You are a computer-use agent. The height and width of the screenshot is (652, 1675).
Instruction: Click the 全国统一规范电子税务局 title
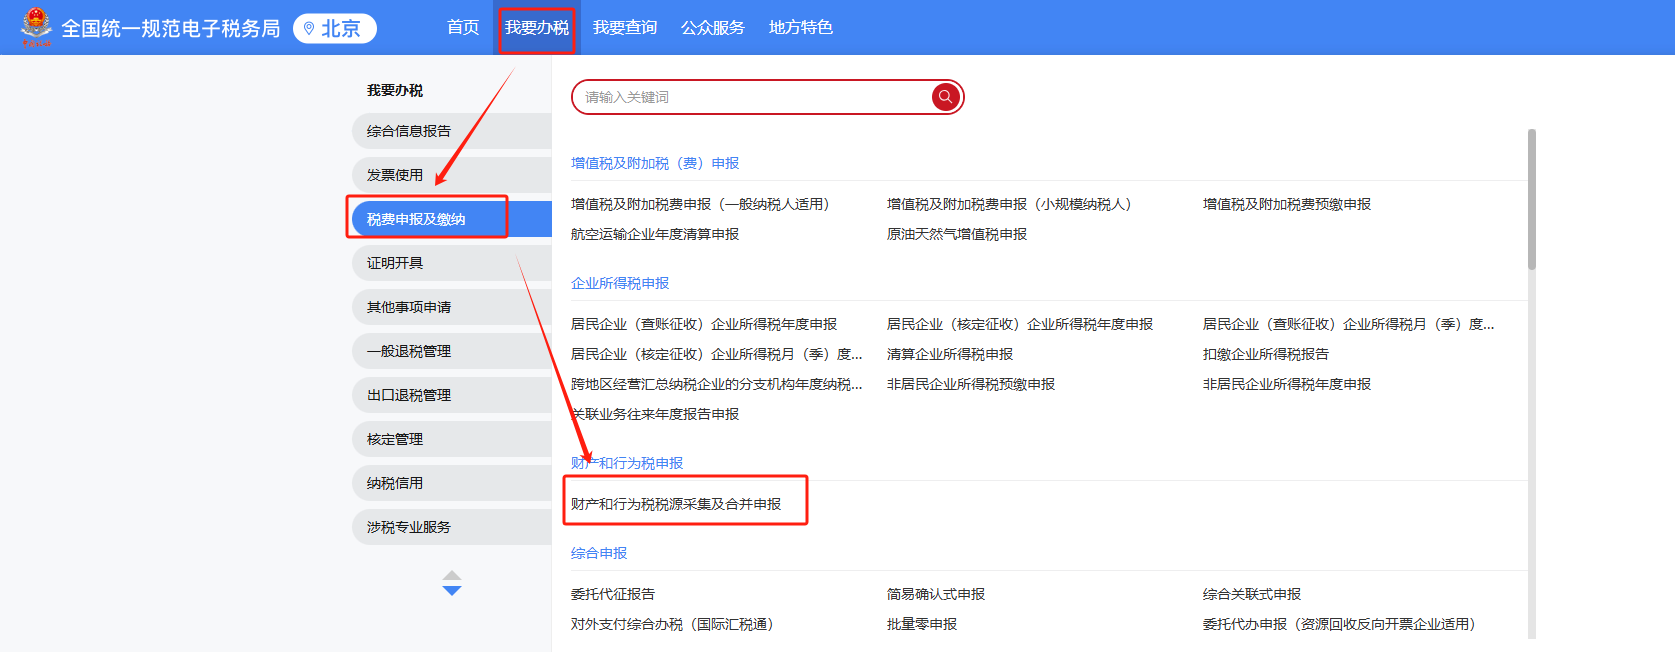click(171, 28)
